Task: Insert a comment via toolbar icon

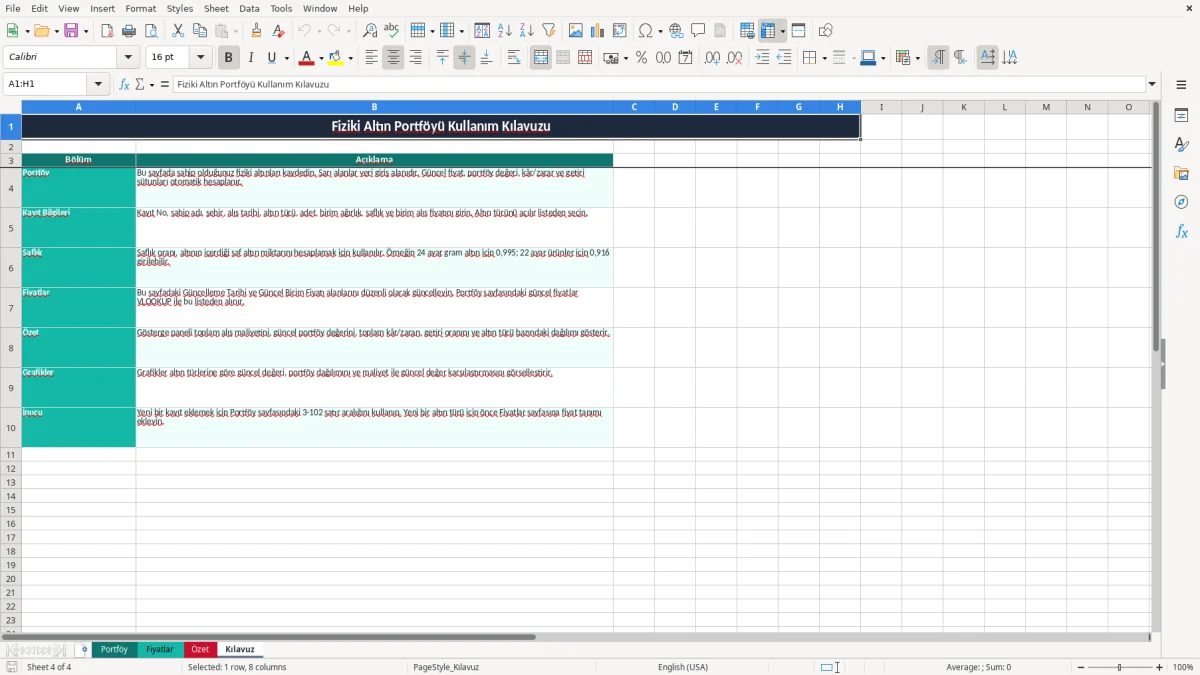Action: tap(698, 31)
